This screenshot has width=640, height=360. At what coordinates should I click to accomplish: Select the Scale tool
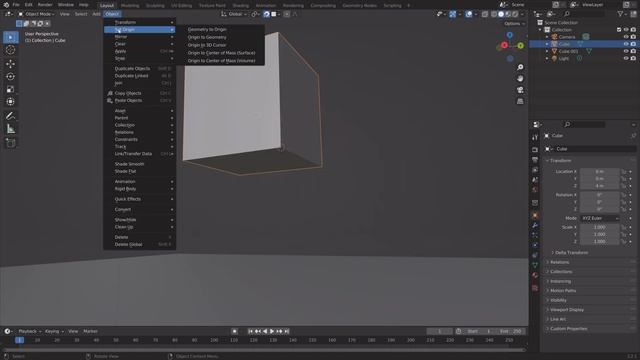point(11,89)
